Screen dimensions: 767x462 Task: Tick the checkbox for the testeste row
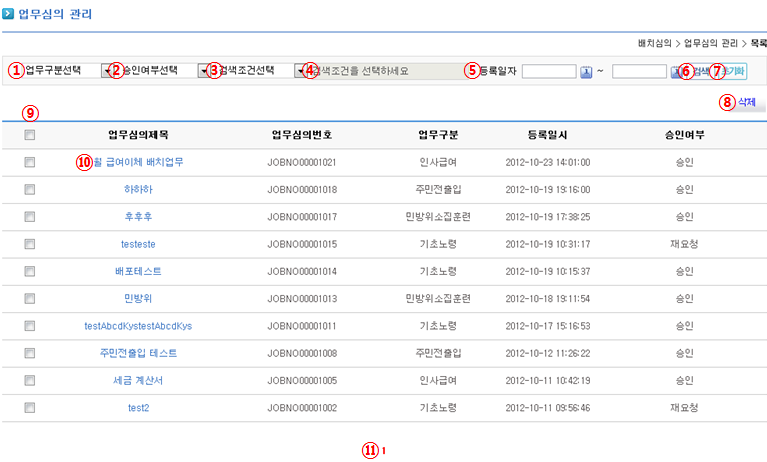[30, 243]
